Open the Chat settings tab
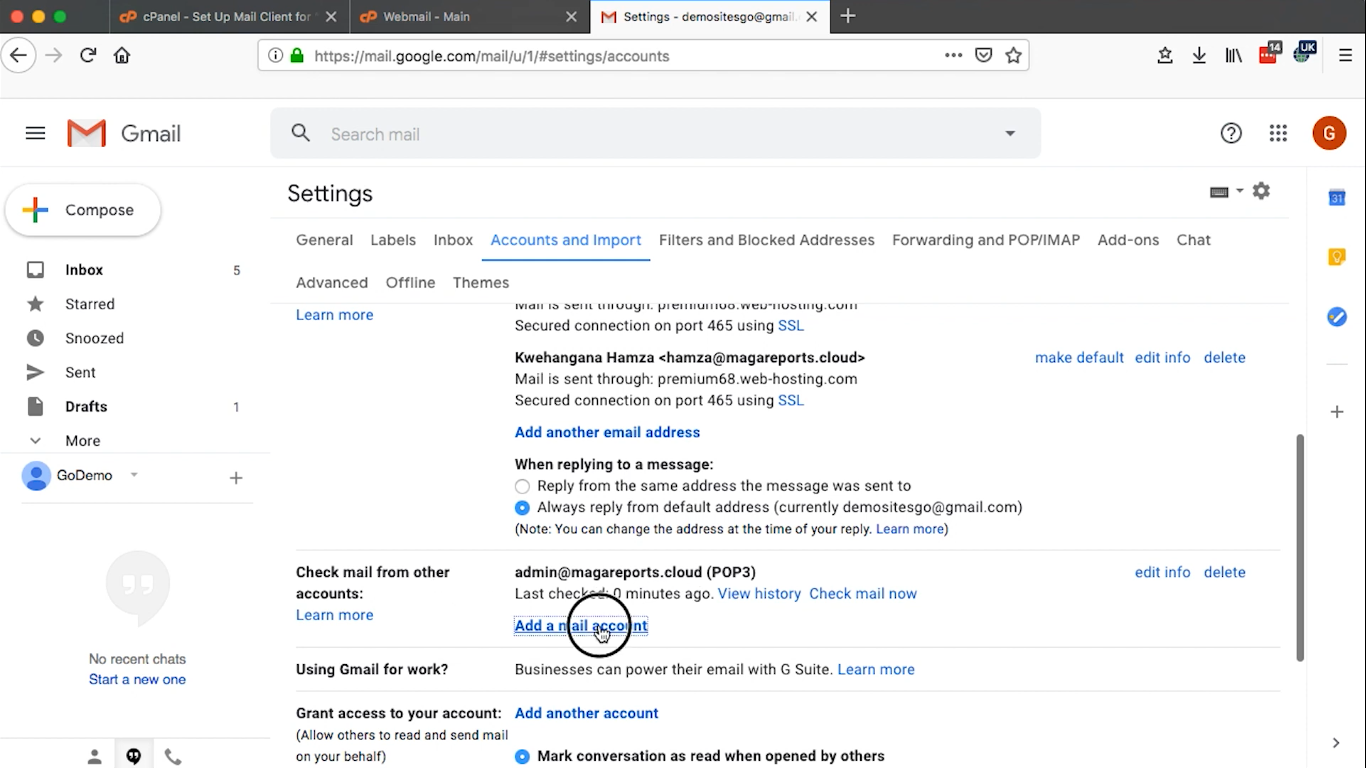Screen dimensions: 1366x768 pos(1193,240)
